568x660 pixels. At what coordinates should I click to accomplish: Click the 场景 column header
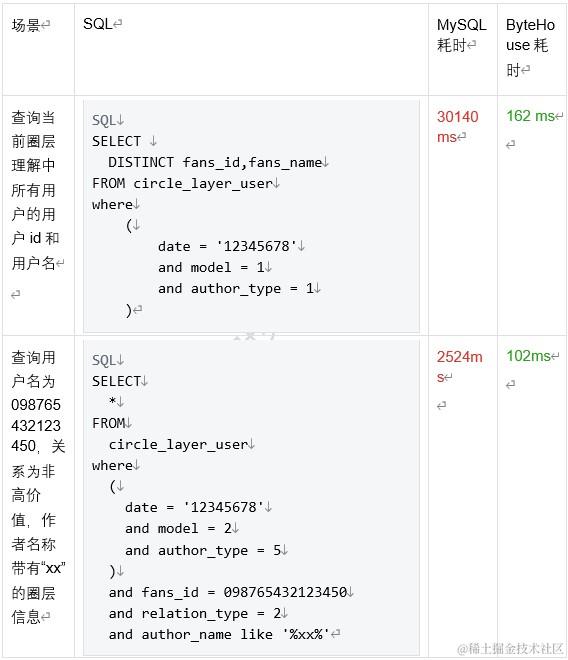click(x=26, y=25)
